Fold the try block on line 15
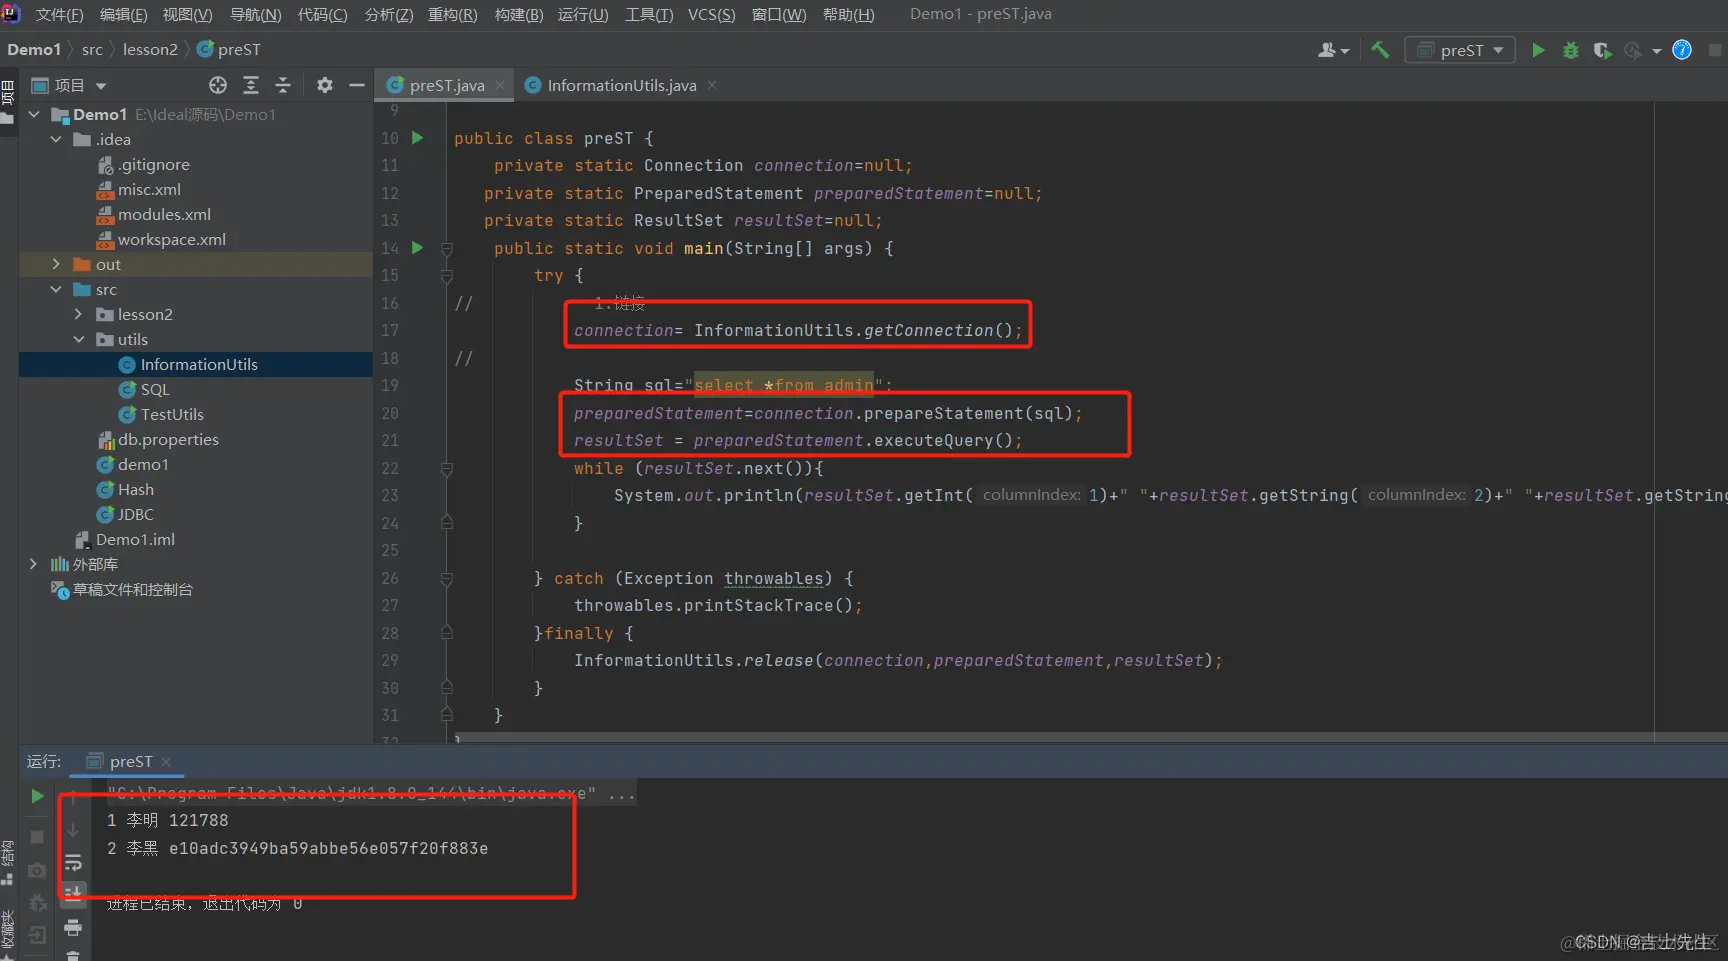 pos(447,276)
